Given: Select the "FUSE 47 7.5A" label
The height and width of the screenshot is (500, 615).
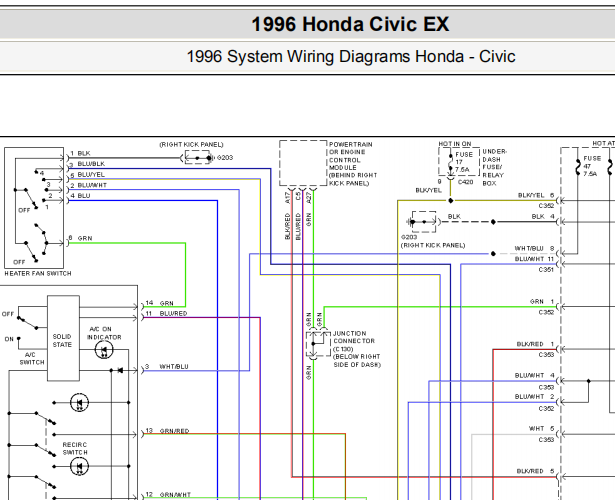Looking at the screenshot, I should click(x=592, y=166).
